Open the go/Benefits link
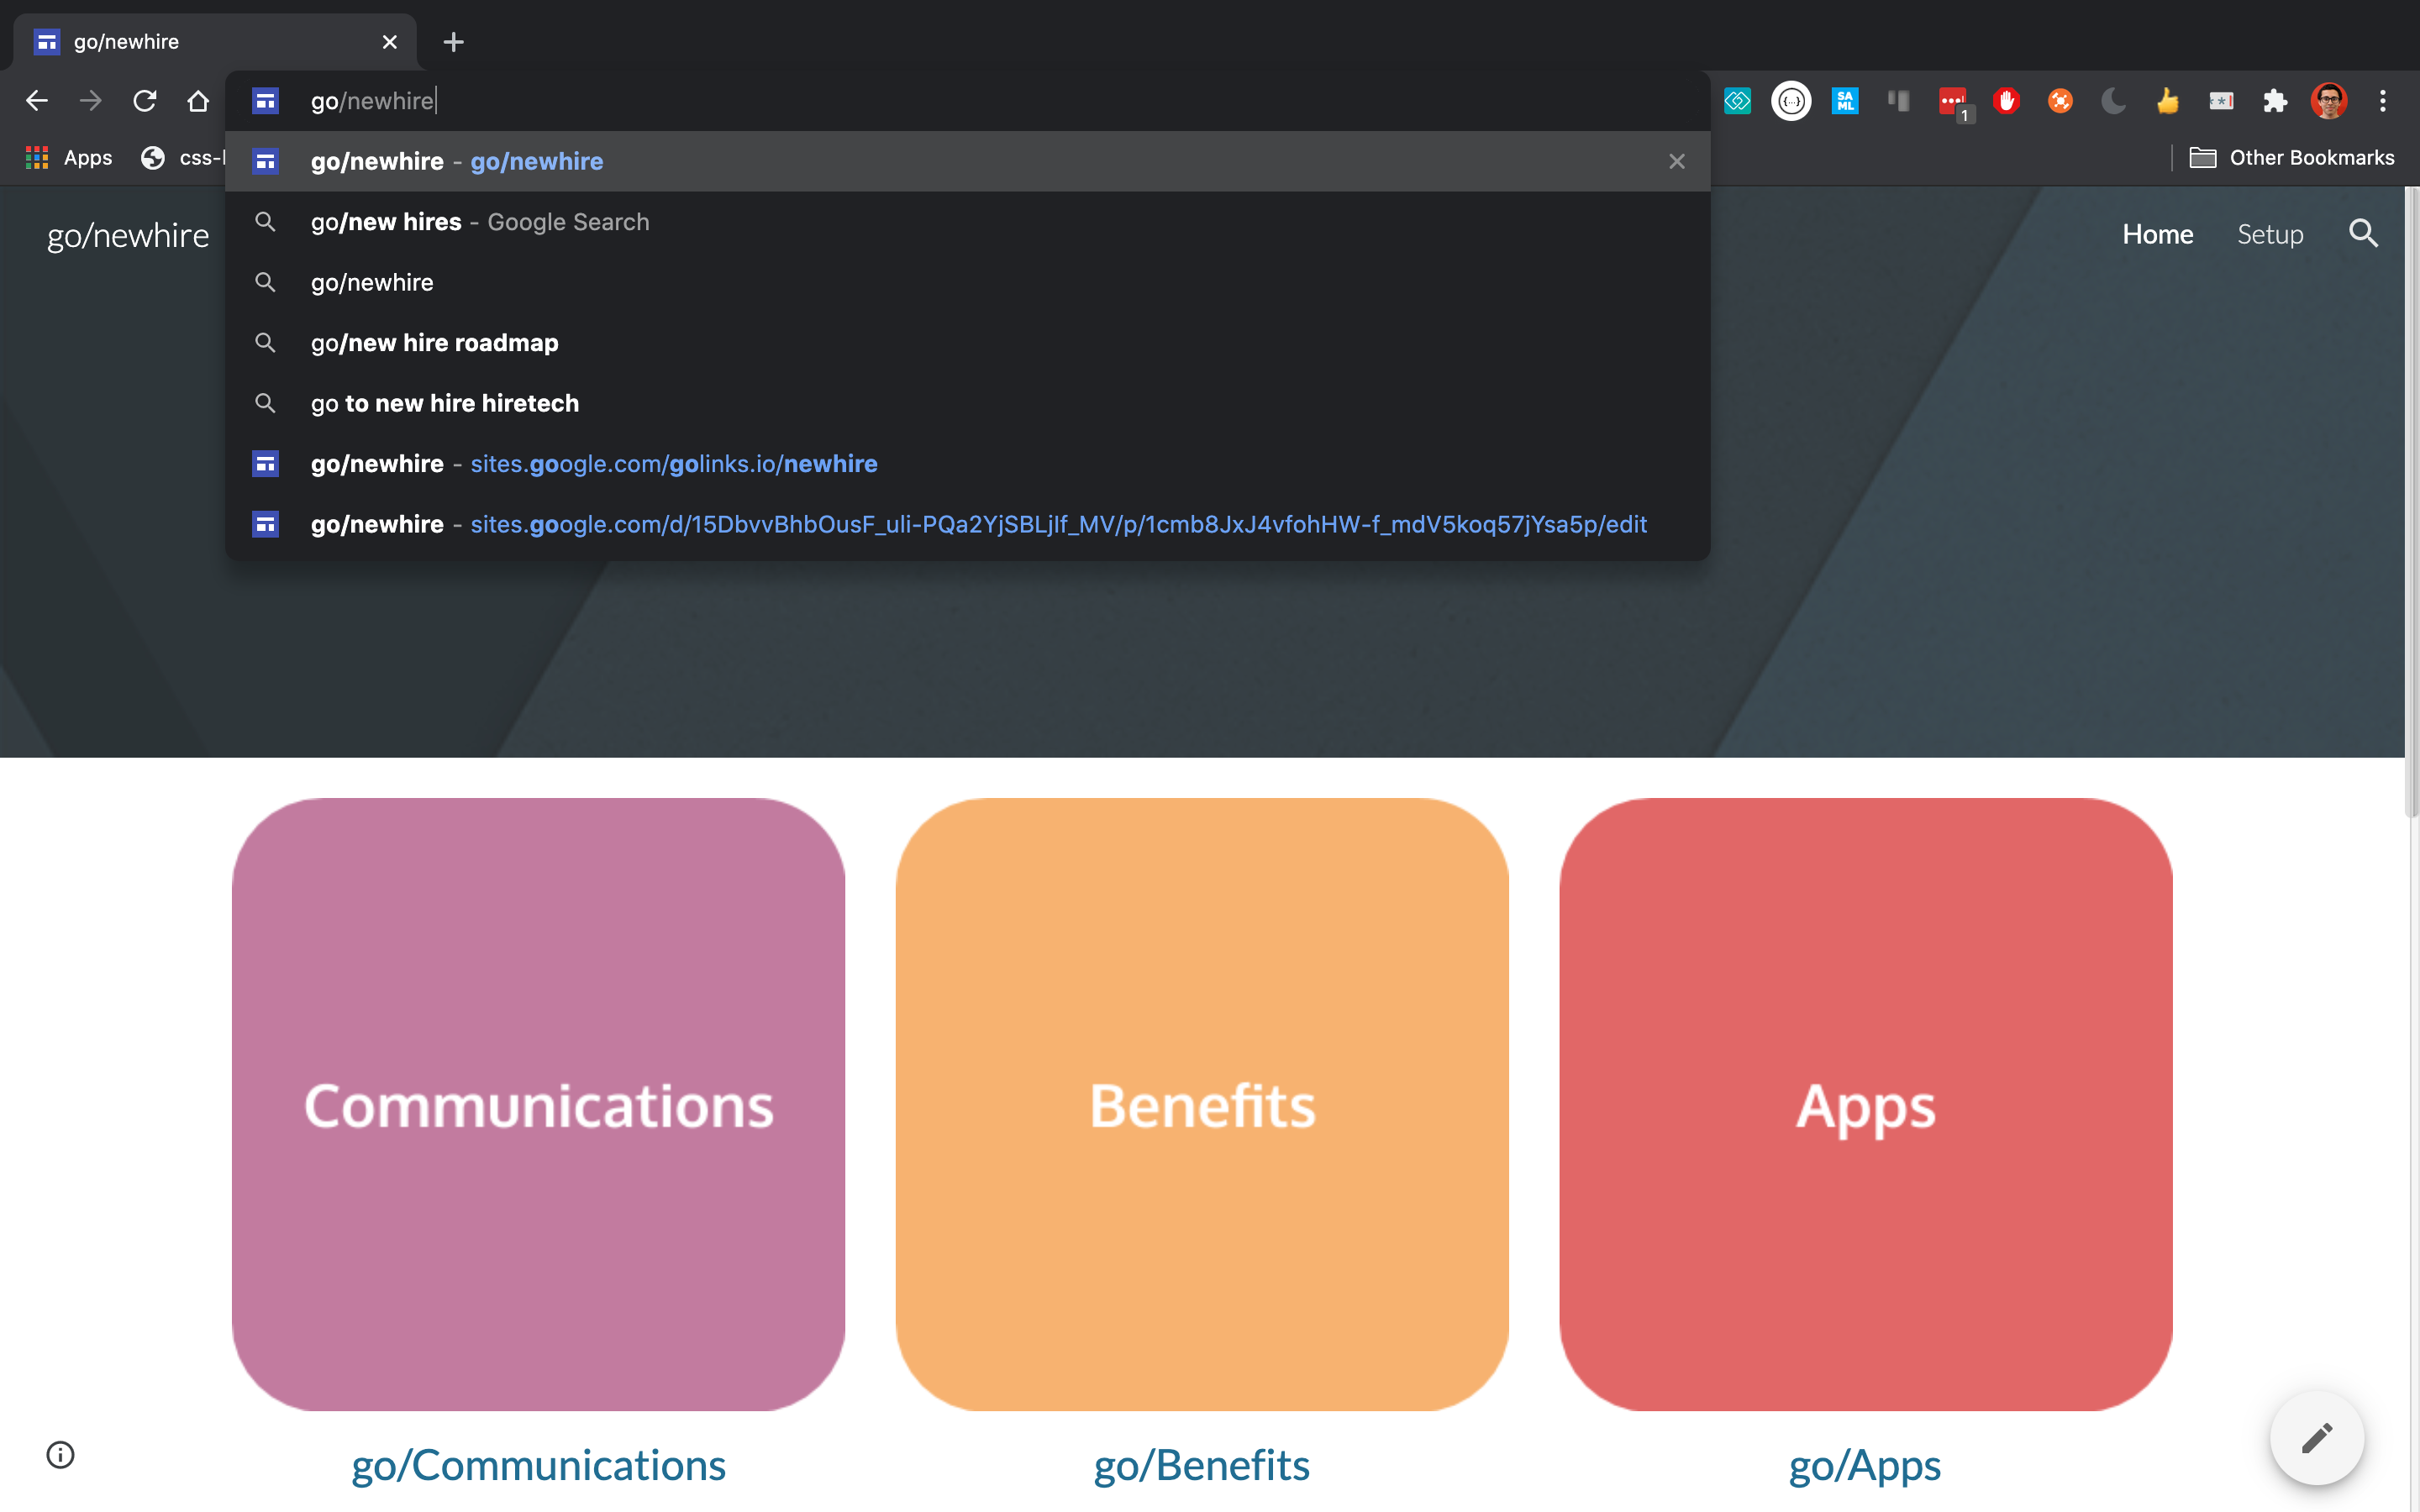The height and width of the screenshot is (1512, 2420). pos(1201,1465)
